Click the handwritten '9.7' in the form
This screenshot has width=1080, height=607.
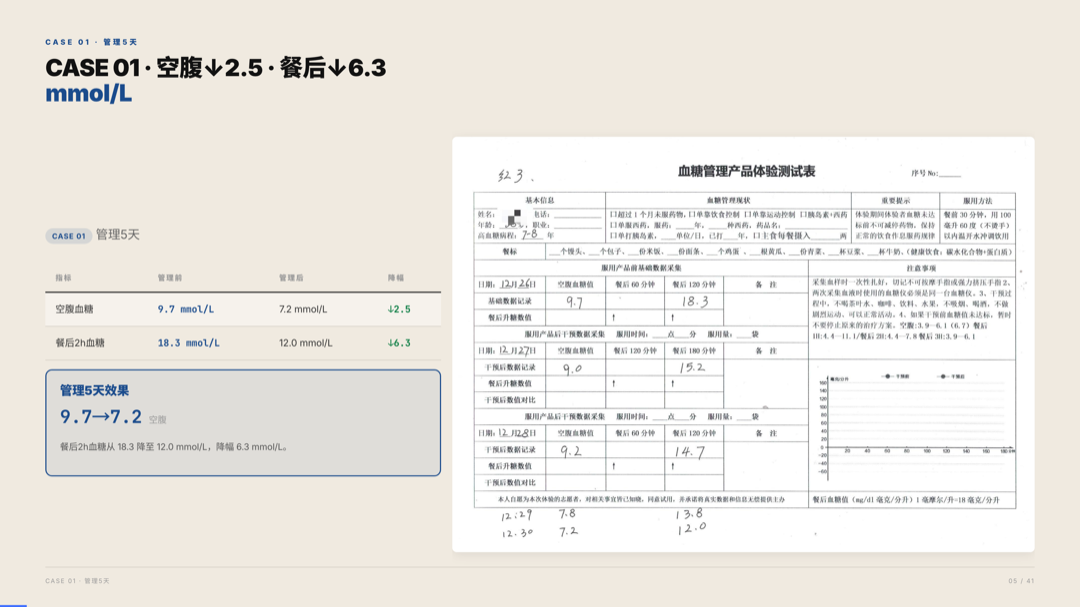[x=574, y=301]
